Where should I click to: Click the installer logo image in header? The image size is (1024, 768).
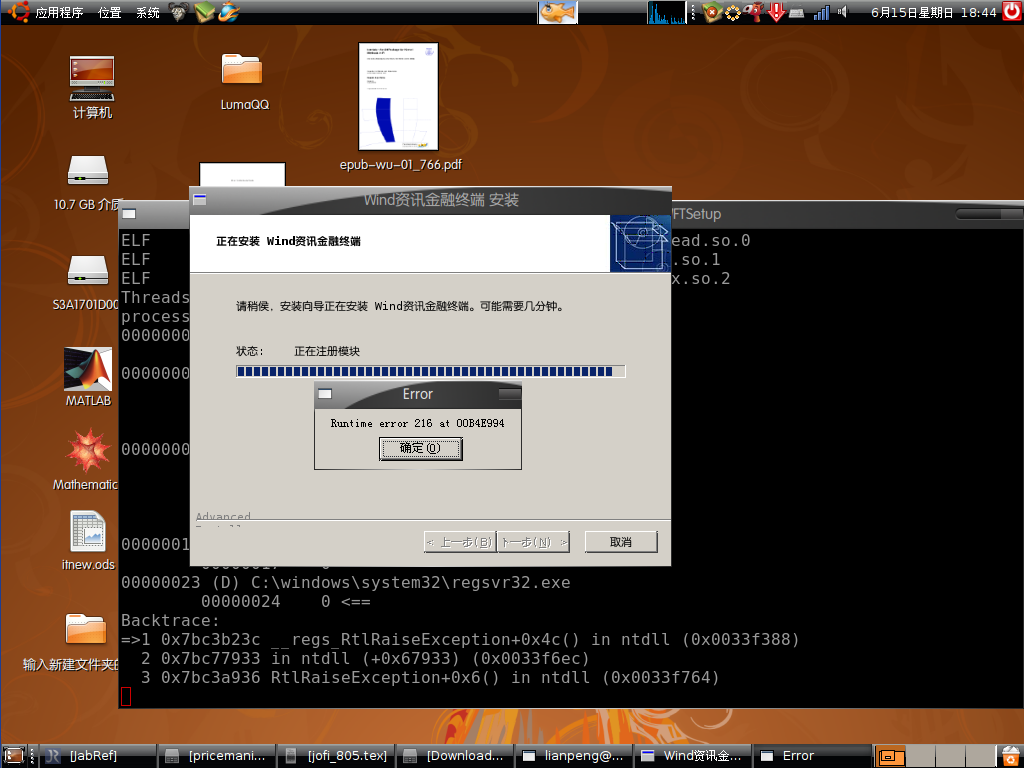(640, 244)
